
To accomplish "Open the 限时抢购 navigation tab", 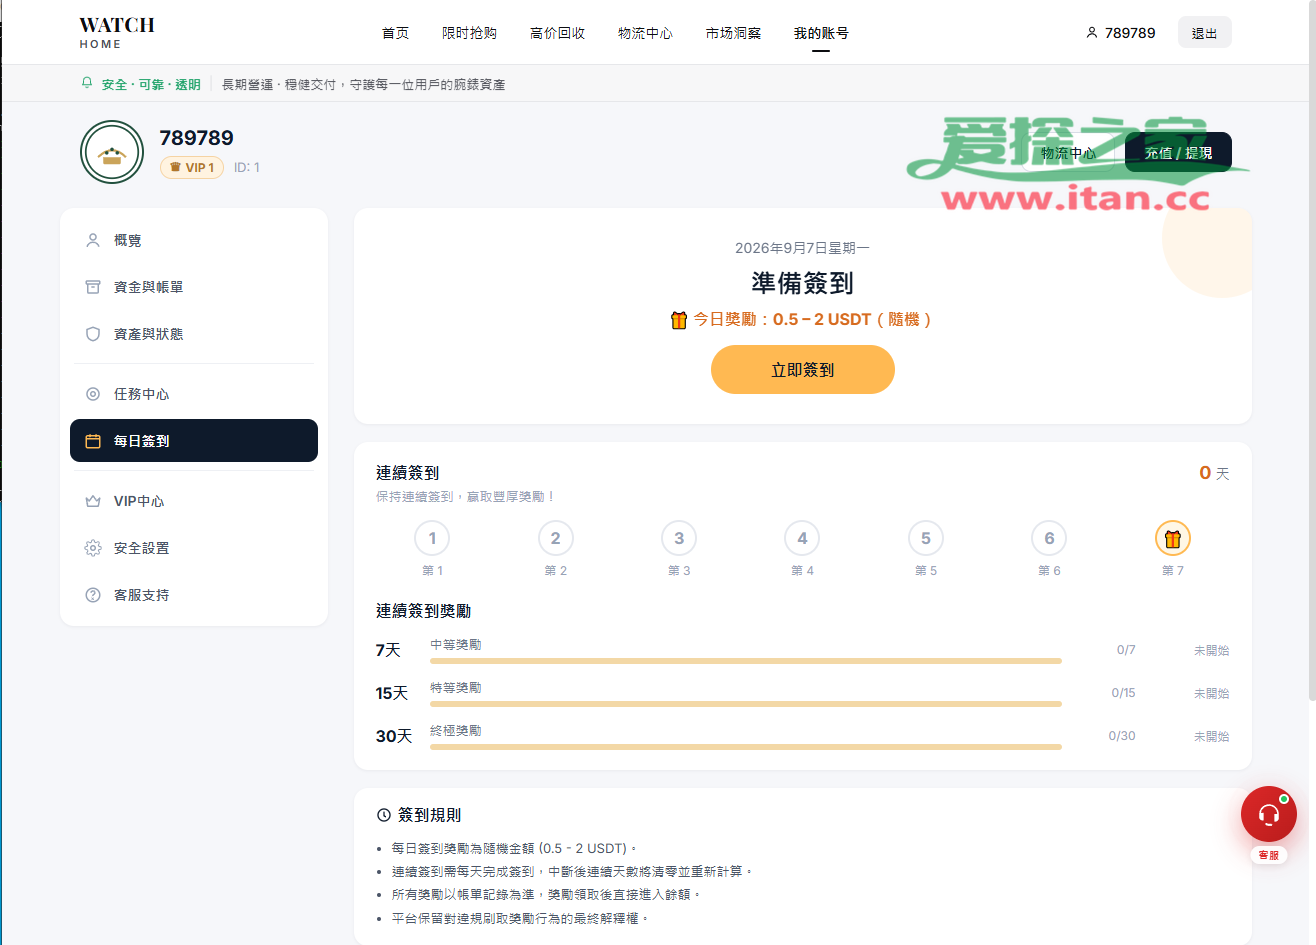I will 470,33.
